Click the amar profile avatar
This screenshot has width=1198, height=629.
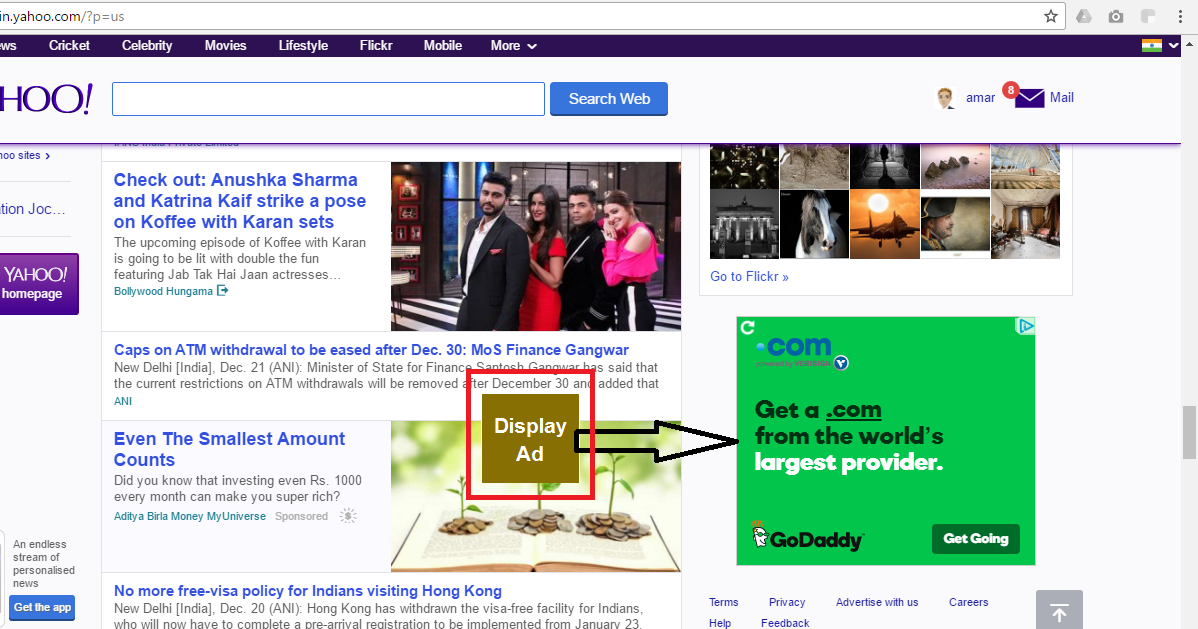[944, 96]
